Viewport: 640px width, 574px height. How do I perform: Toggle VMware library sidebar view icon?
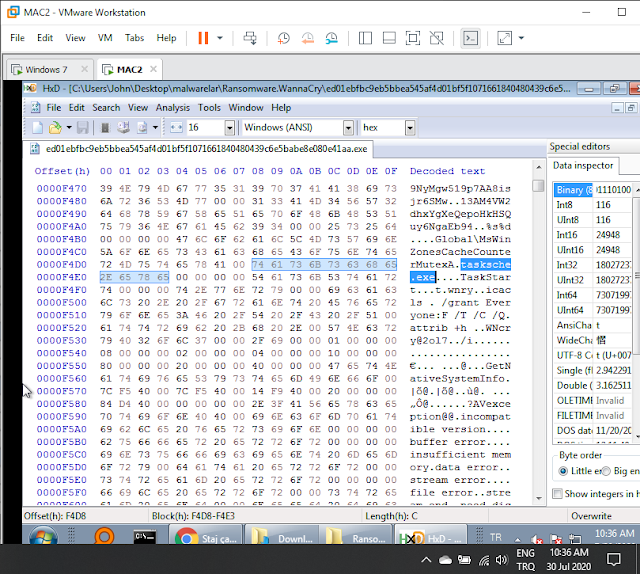[x=365, y=38]
